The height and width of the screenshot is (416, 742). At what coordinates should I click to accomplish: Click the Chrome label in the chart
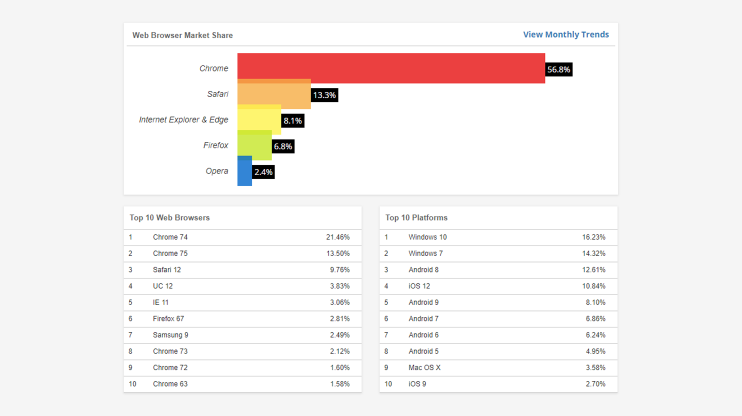click(x=213, y=69)
